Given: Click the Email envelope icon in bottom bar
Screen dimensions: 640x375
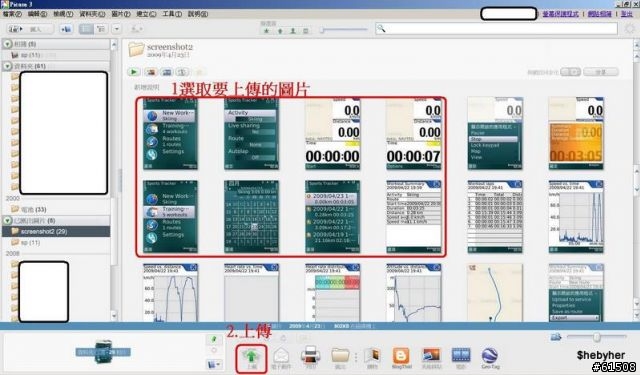Looking at the screenshot, I should pyautogui.click(x=281, y=356).
